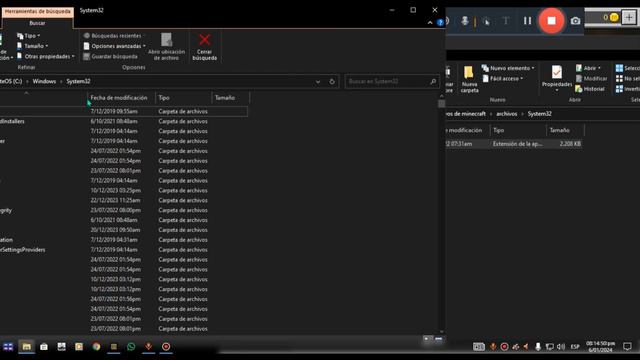Open the Tipo filter dropdown
Screen dimensions: 640x360
coord(29,36)
